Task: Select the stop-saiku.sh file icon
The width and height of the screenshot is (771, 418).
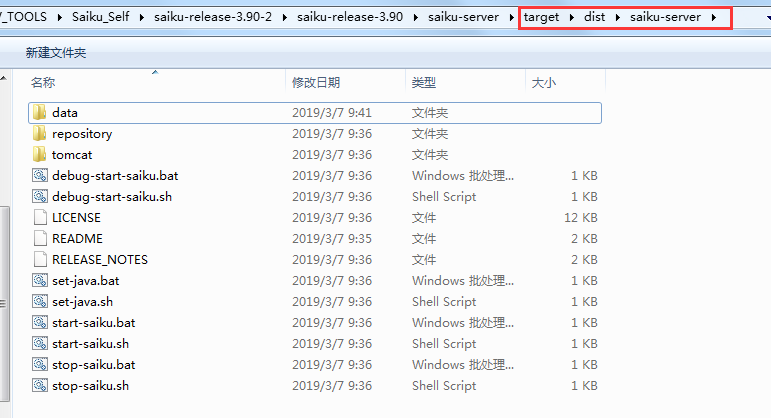Action: coord(40,386)
